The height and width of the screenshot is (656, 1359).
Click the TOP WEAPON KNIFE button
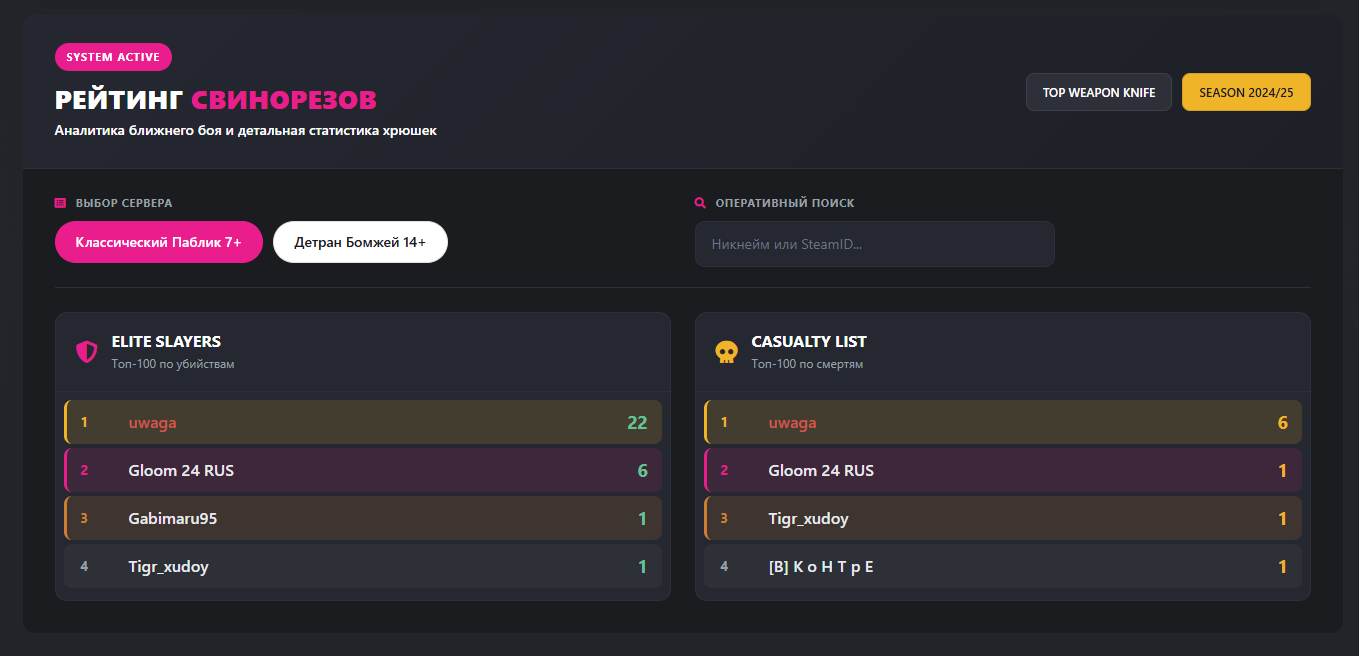pyautogui.click(x=1098, y=92)
